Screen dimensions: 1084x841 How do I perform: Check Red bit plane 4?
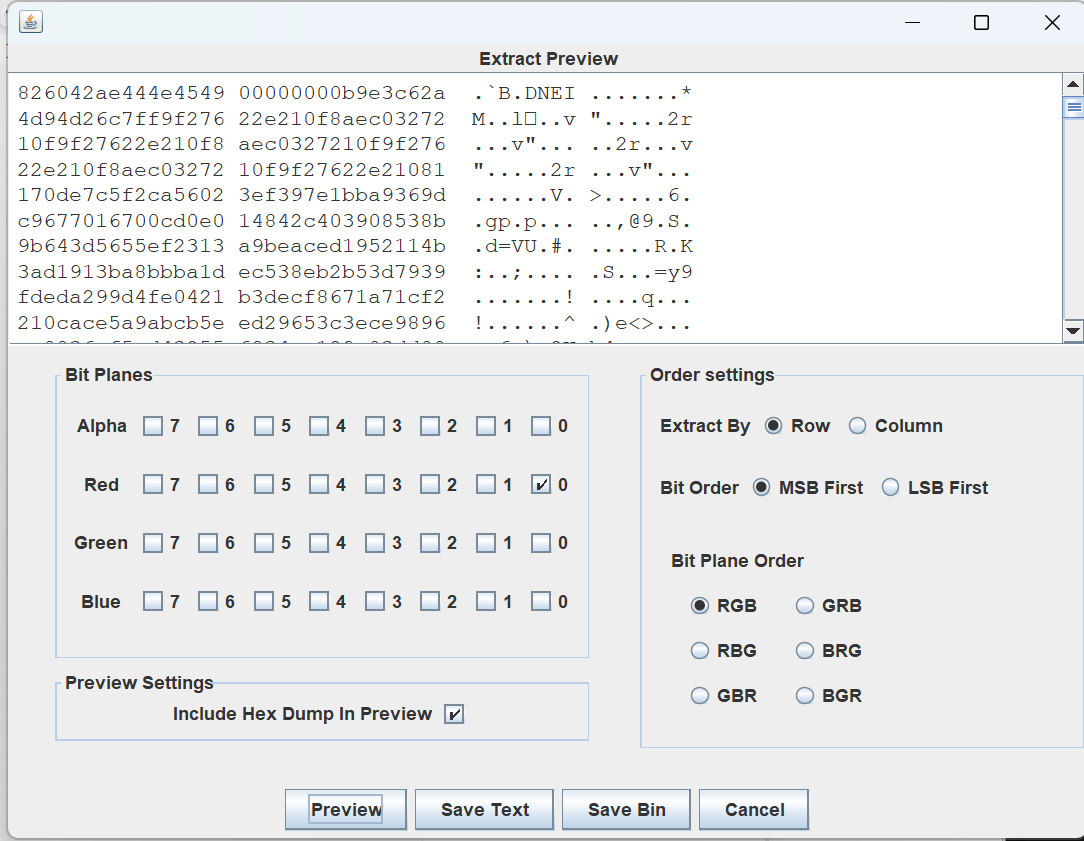pos(319,484)
